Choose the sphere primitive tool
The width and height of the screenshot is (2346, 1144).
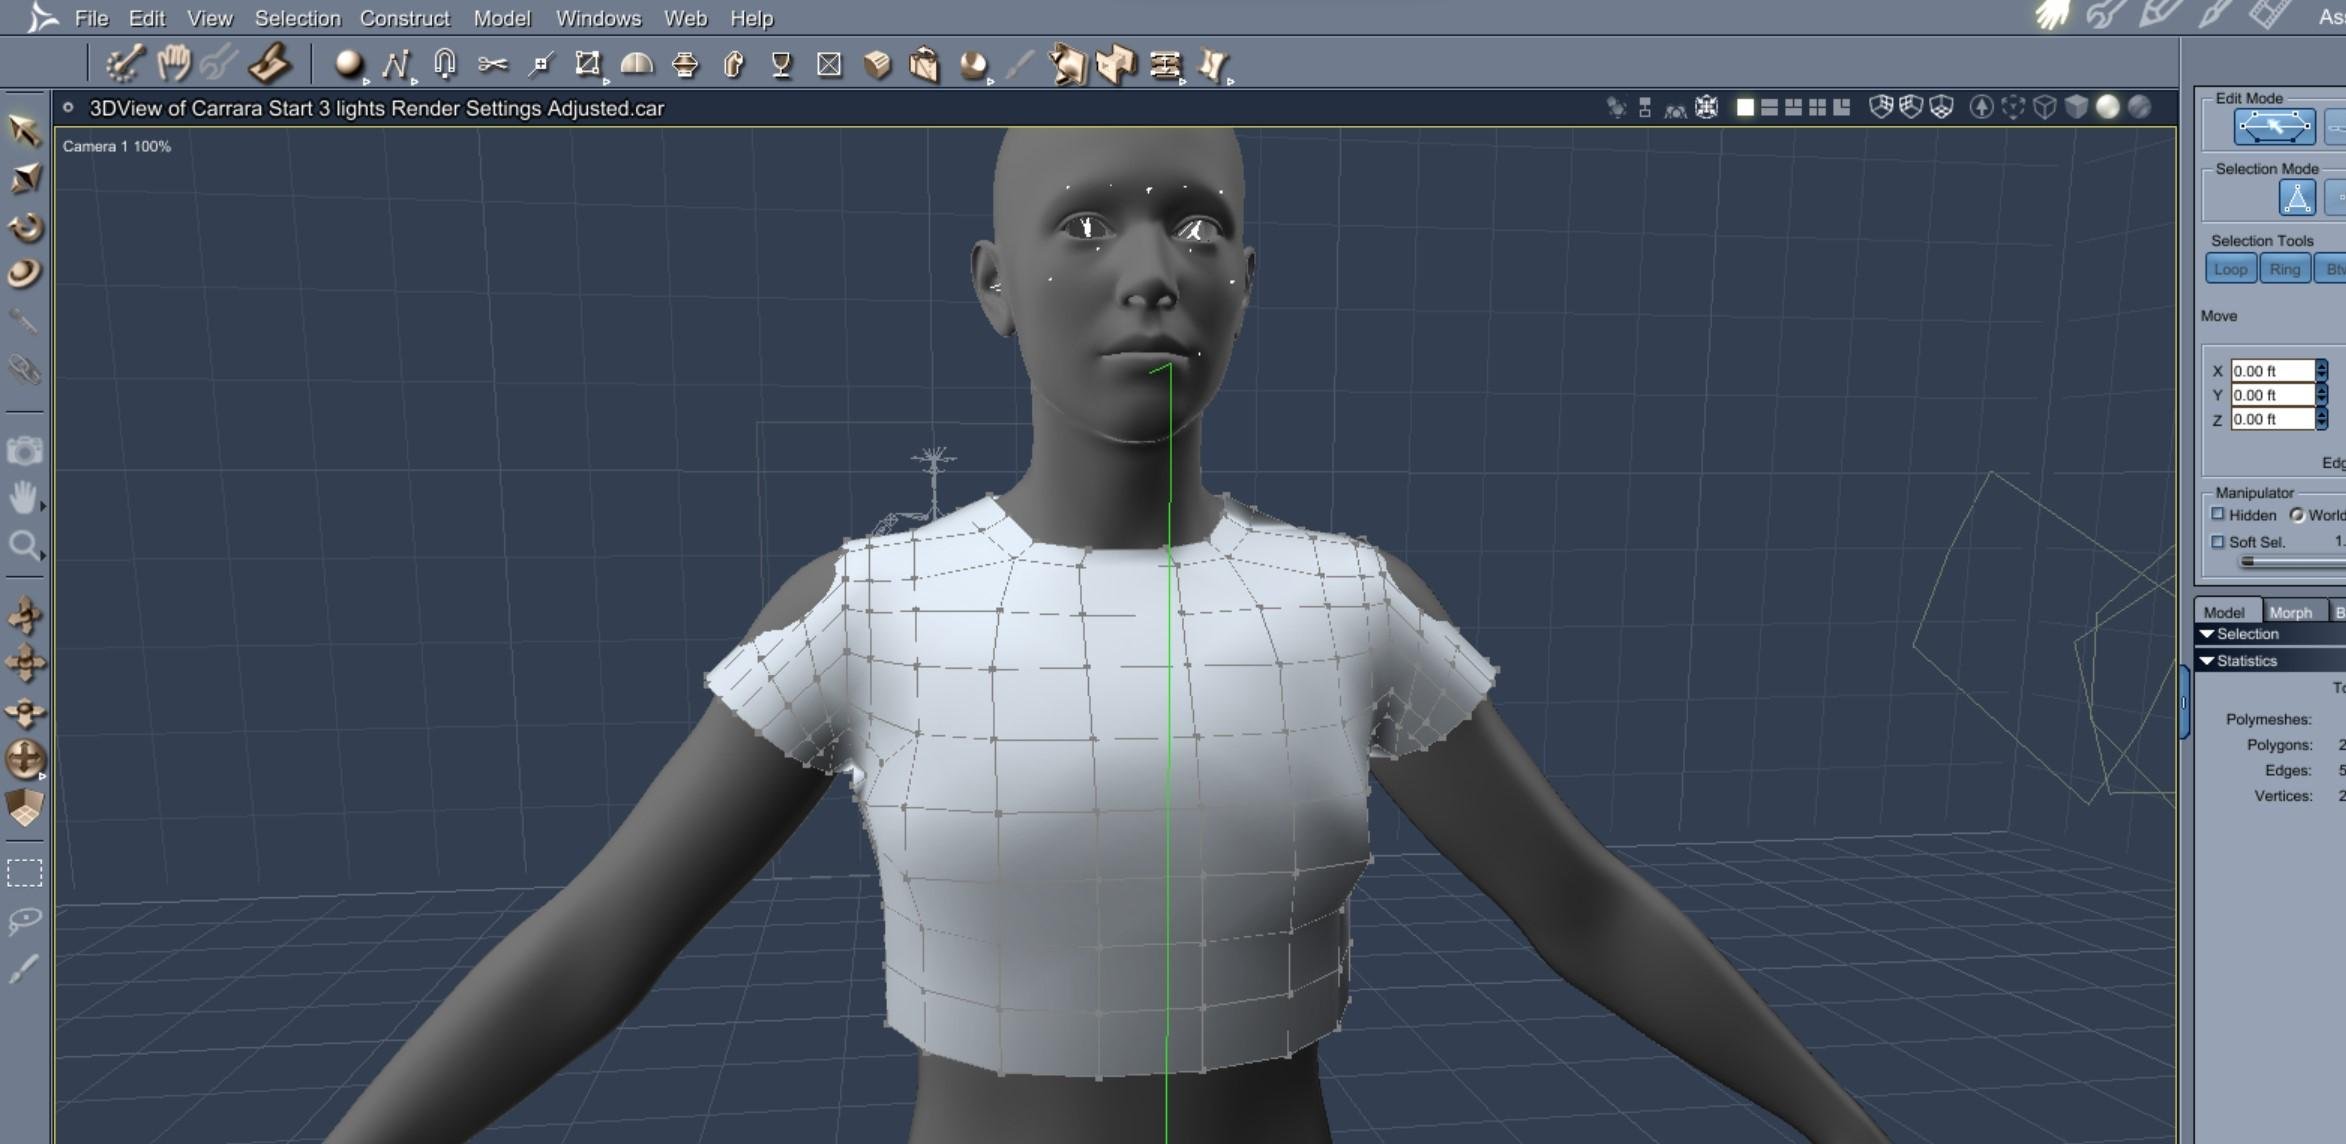pyautogui.click(x=348, y=65)
